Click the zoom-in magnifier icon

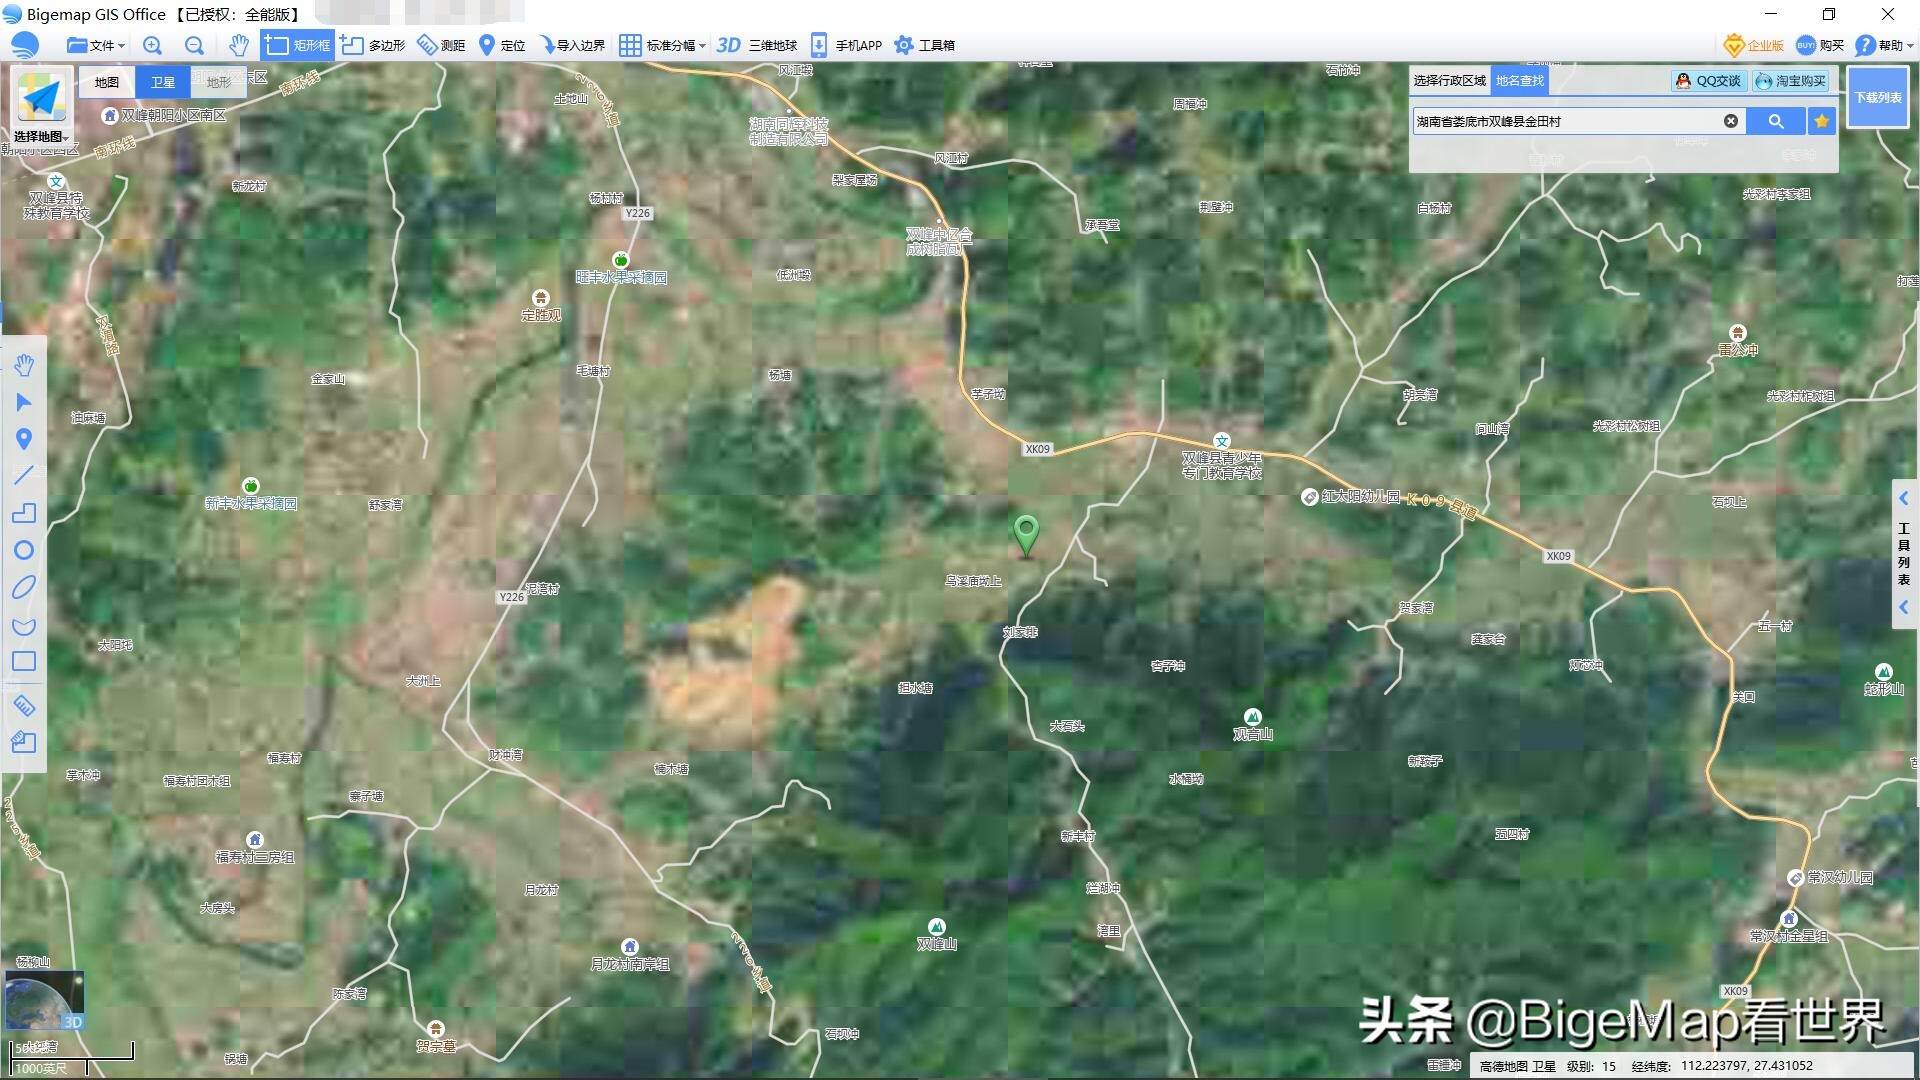tap(152, 45)
